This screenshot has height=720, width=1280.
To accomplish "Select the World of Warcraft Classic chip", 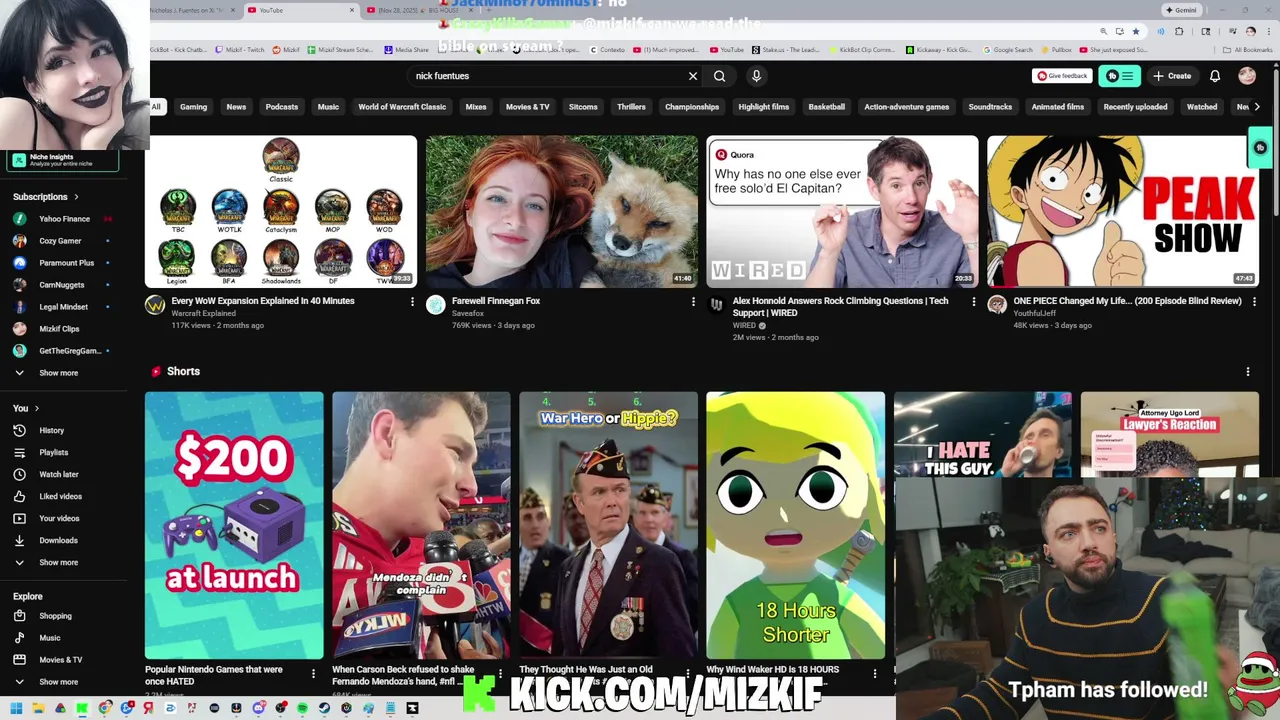I will (x=402, y=107).
